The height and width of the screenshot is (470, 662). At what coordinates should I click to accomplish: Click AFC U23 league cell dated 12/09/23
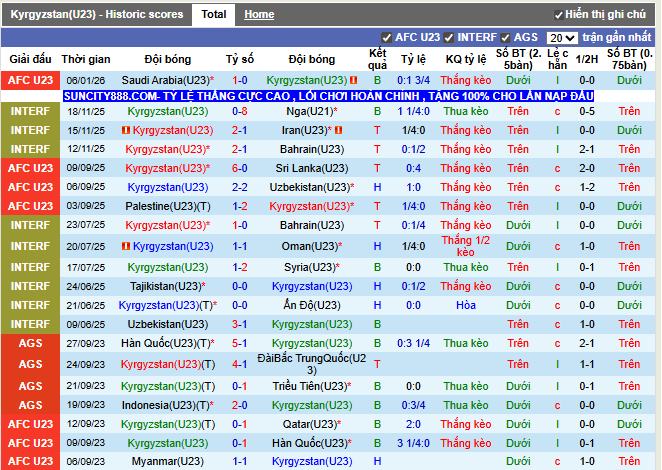pos(30,424)
